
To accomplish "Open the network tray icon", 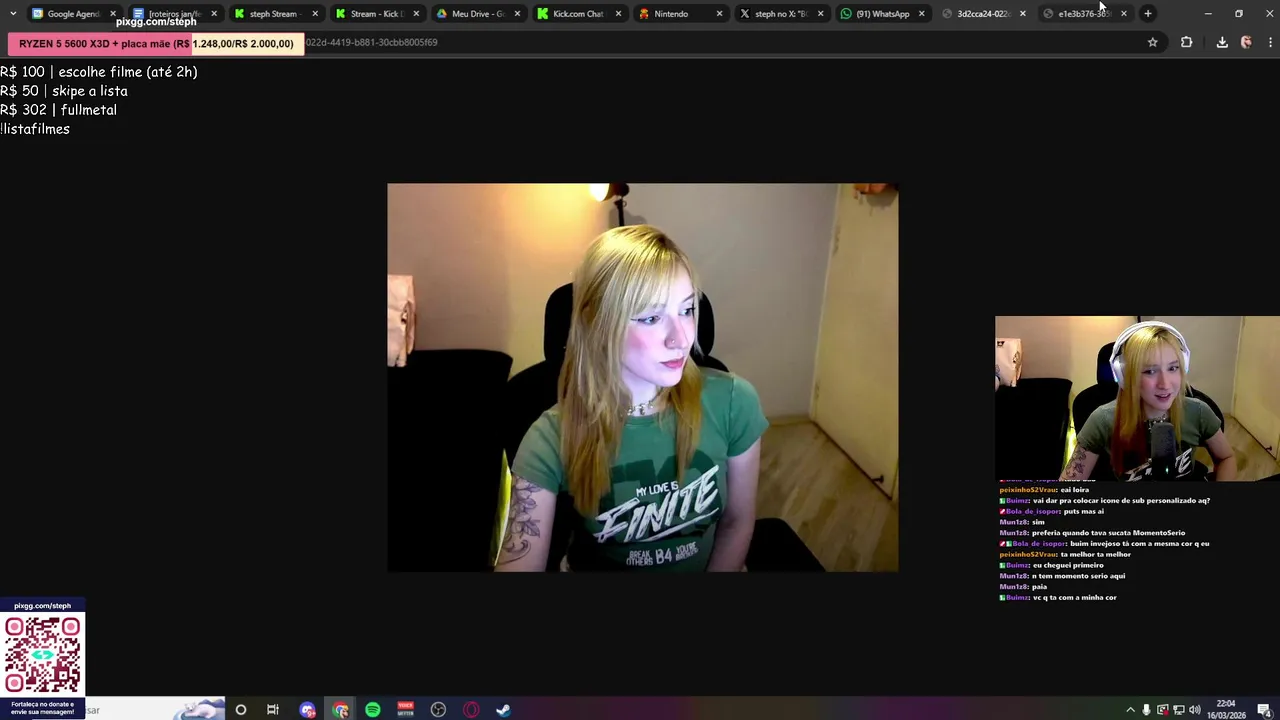I will (x=1179, y=710).
